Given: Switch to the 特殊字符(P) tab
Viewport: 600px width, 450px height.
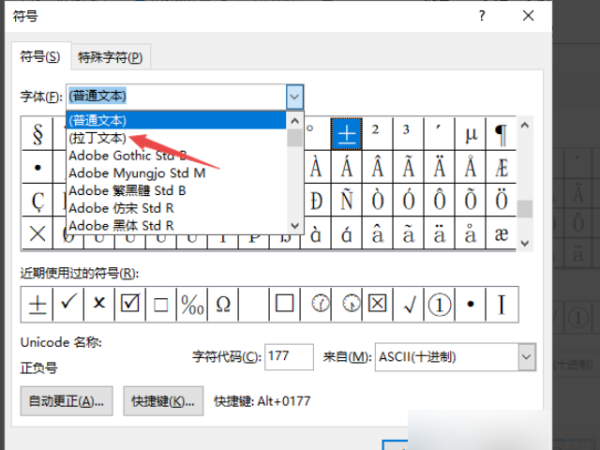Looking at the screenshot, I should click(x=110, y=57).
